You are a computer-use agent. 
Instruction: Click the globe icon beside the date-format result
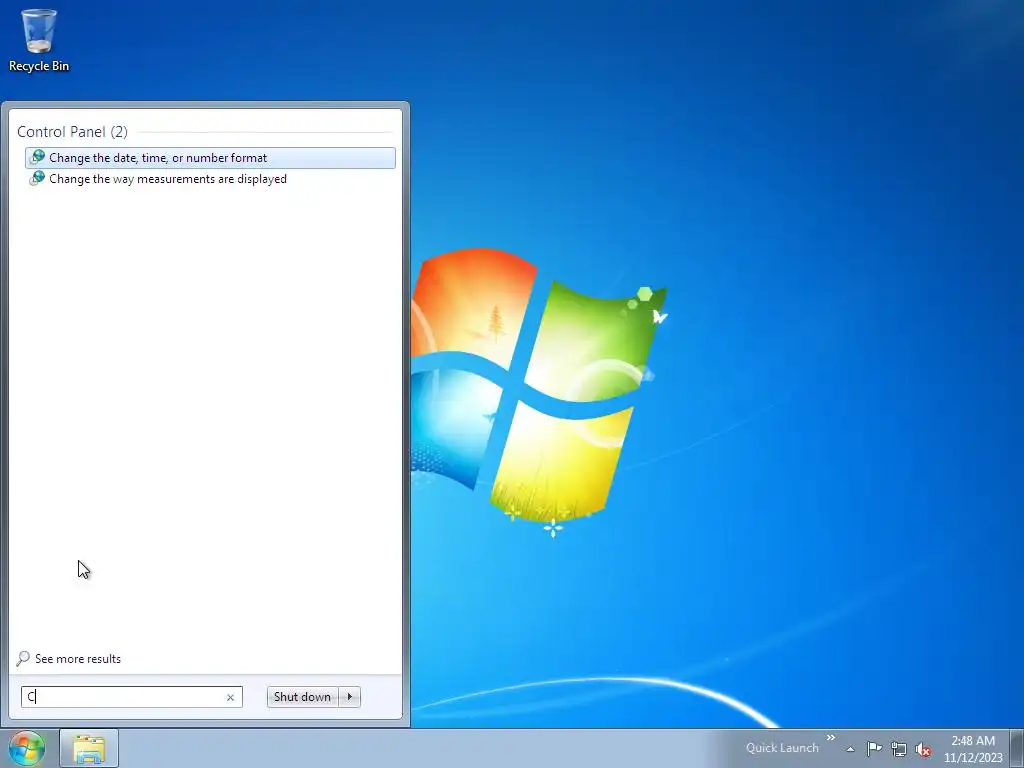(x=38, y=157)
